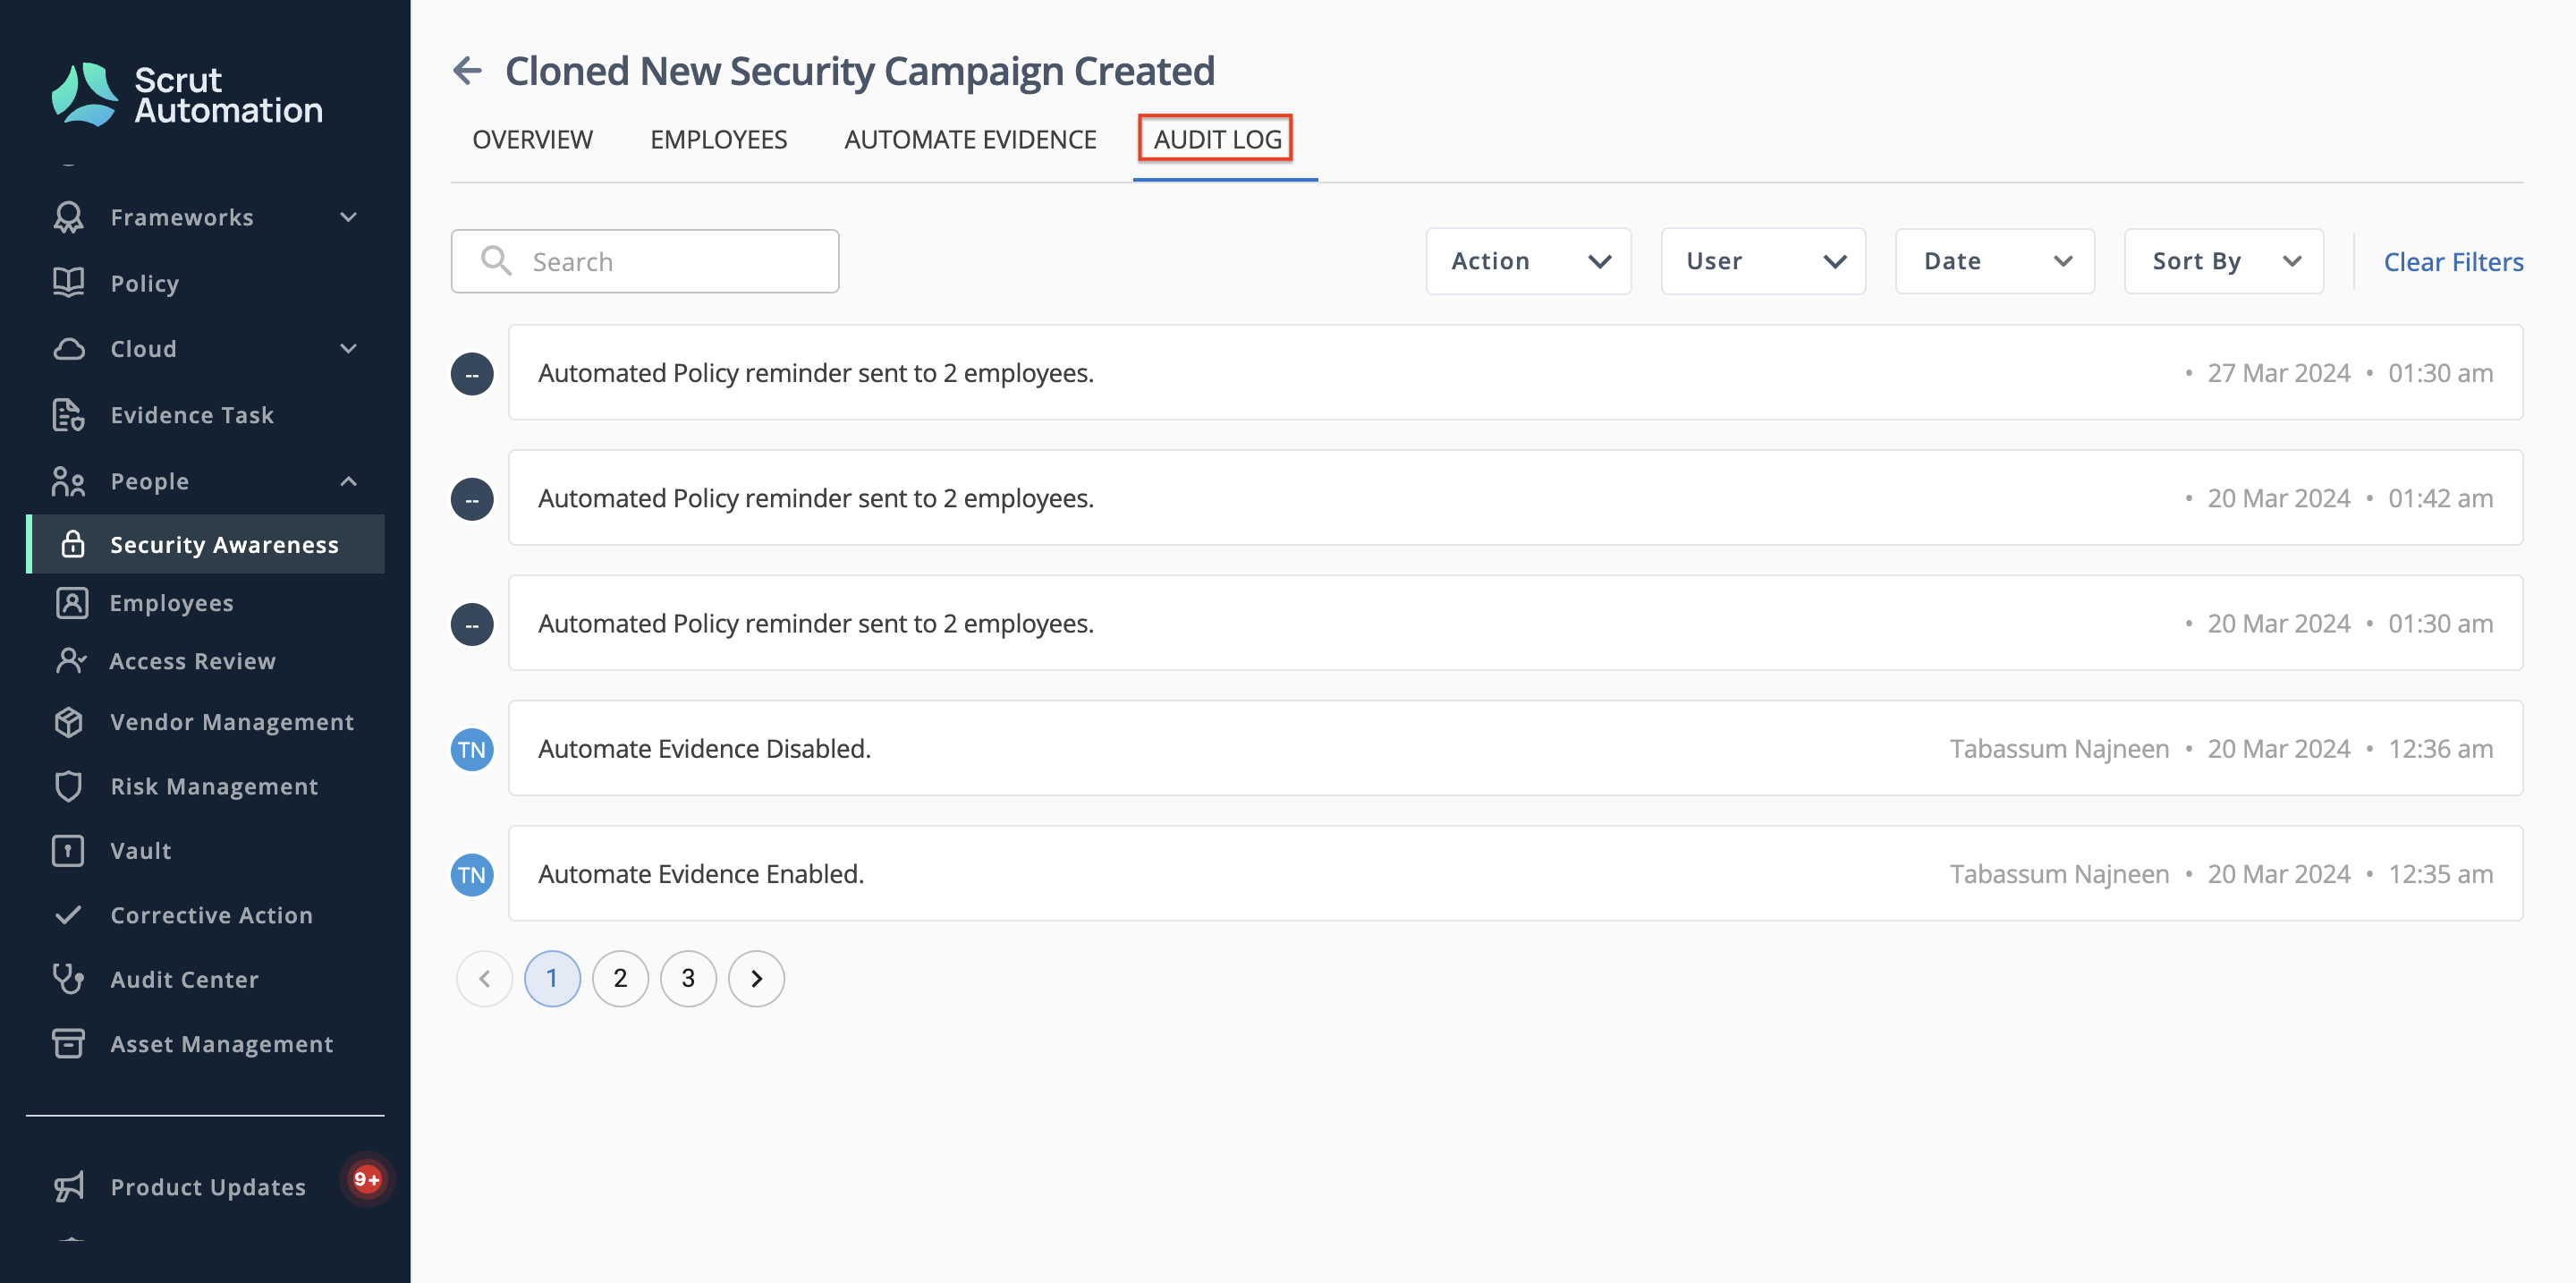This screenshot has width=2576, height=1283.
Task: Click the Audit Center stethoscope icon
Action: click(x=68, y=979)
